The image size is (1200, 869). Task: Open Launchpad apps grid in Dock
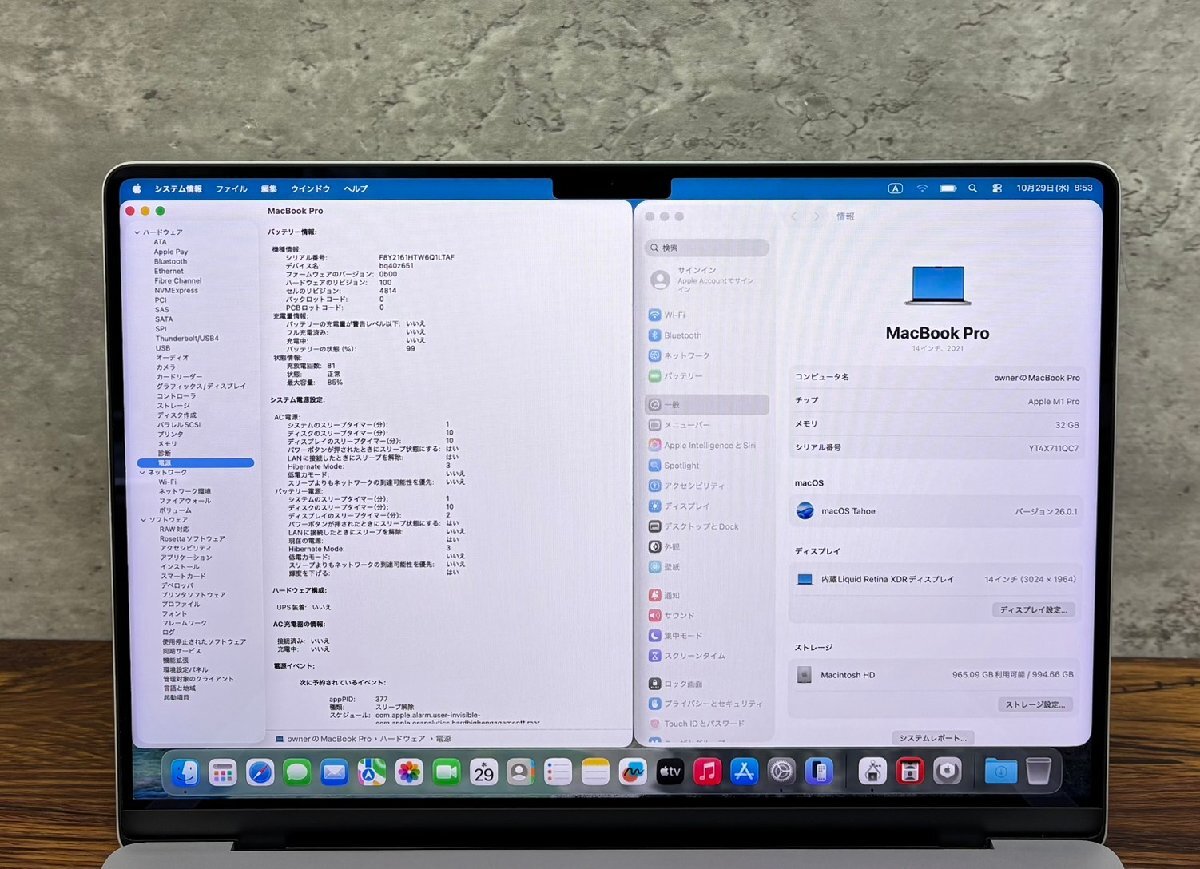click(222, 772)
